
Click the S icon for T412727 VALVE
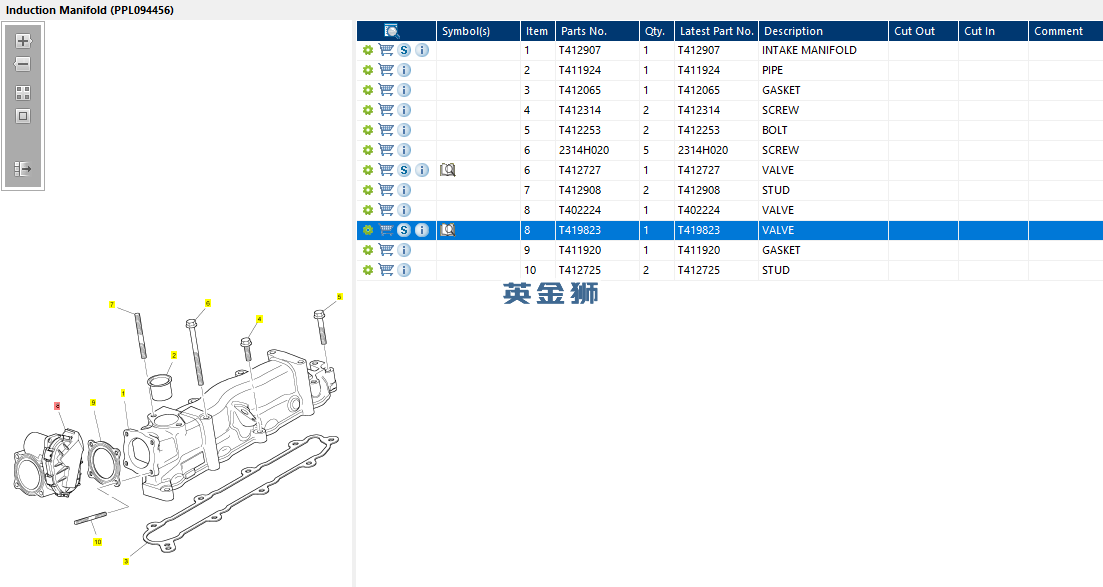pyautogui.click(x=404, y=170)
